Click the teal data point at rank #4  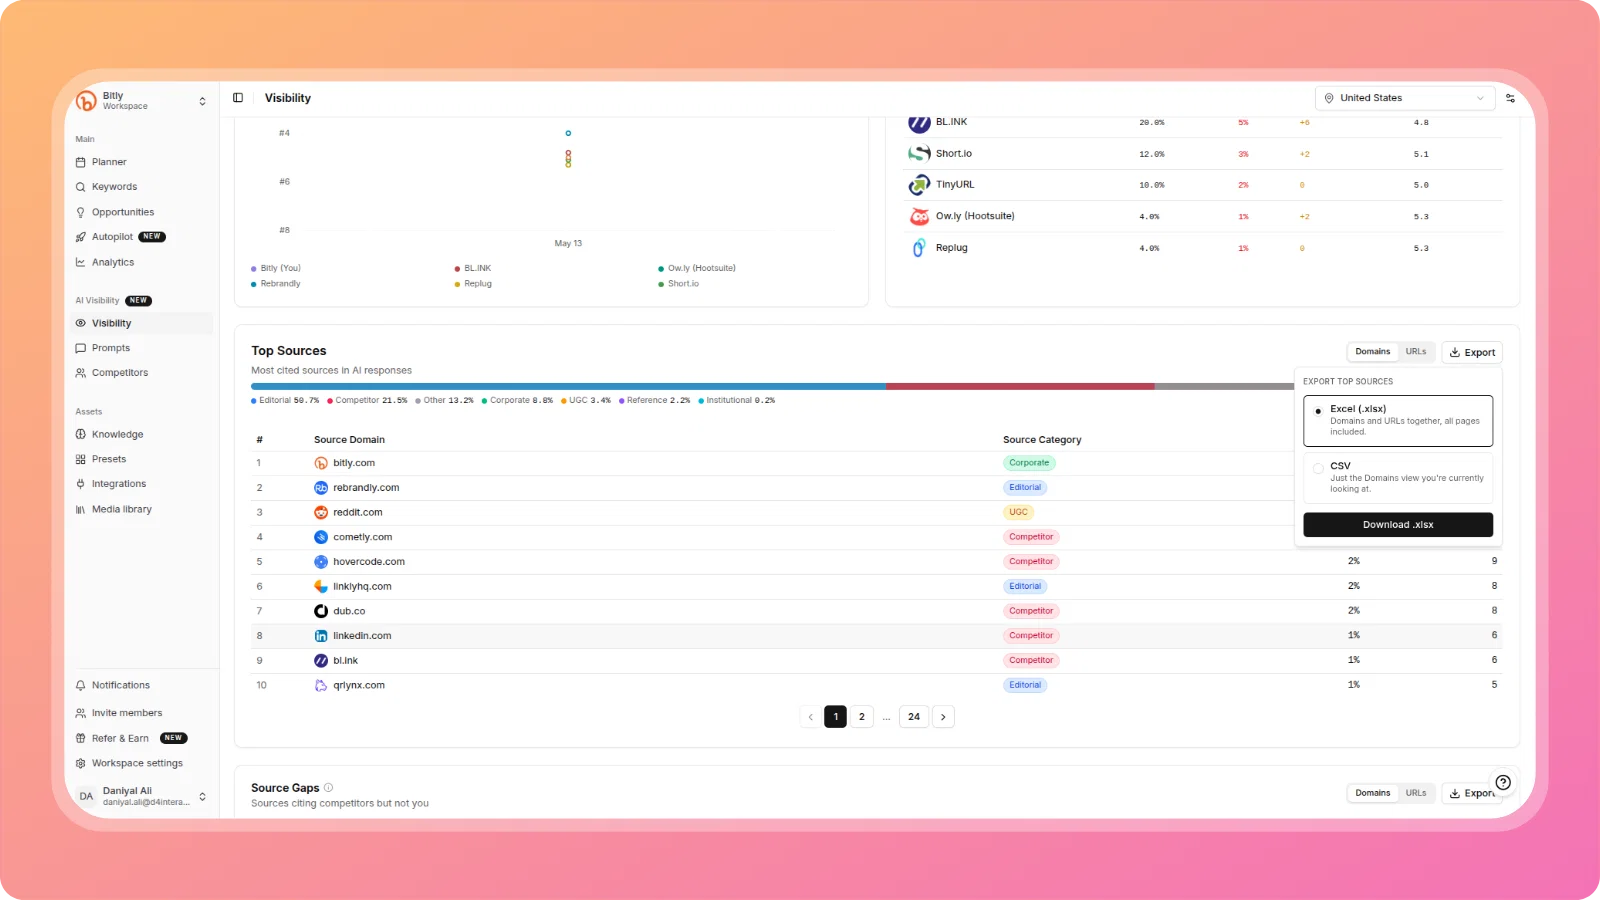[x=568, y=133]
